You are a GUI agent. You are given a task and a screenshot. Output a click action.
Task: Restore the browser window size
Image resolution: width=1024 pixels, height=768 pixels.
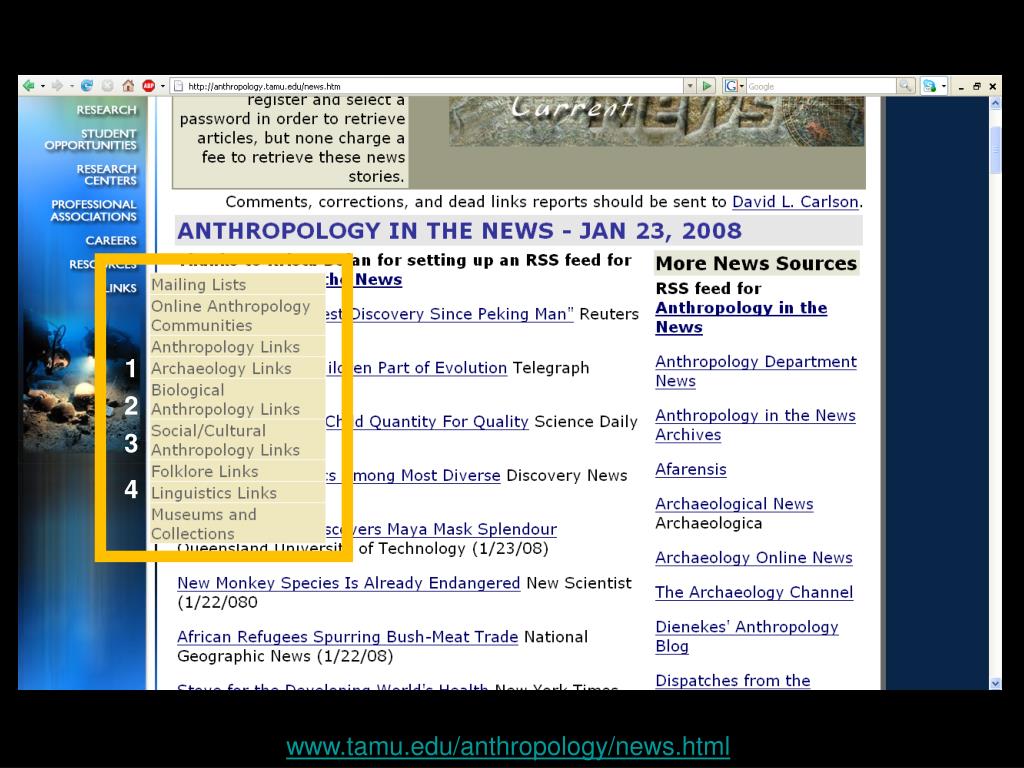click(977, 86)
